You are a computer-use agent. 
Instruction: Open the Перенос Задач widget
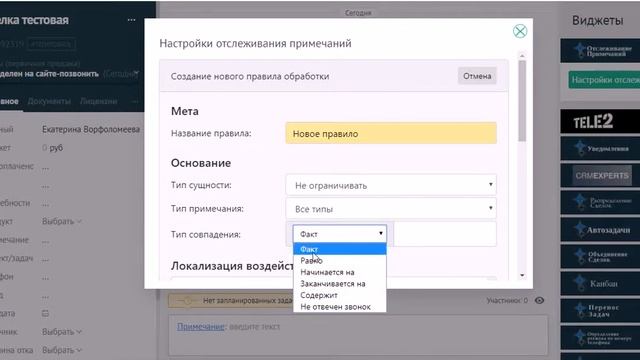(x=600, y=310)
